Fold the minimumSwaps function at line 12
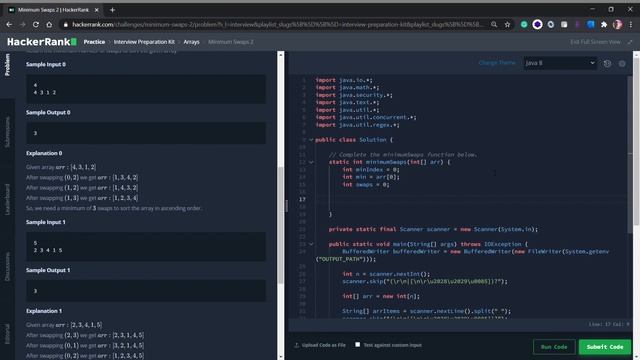The height and width of the screenshot is (360, 640). pos(311,162)
